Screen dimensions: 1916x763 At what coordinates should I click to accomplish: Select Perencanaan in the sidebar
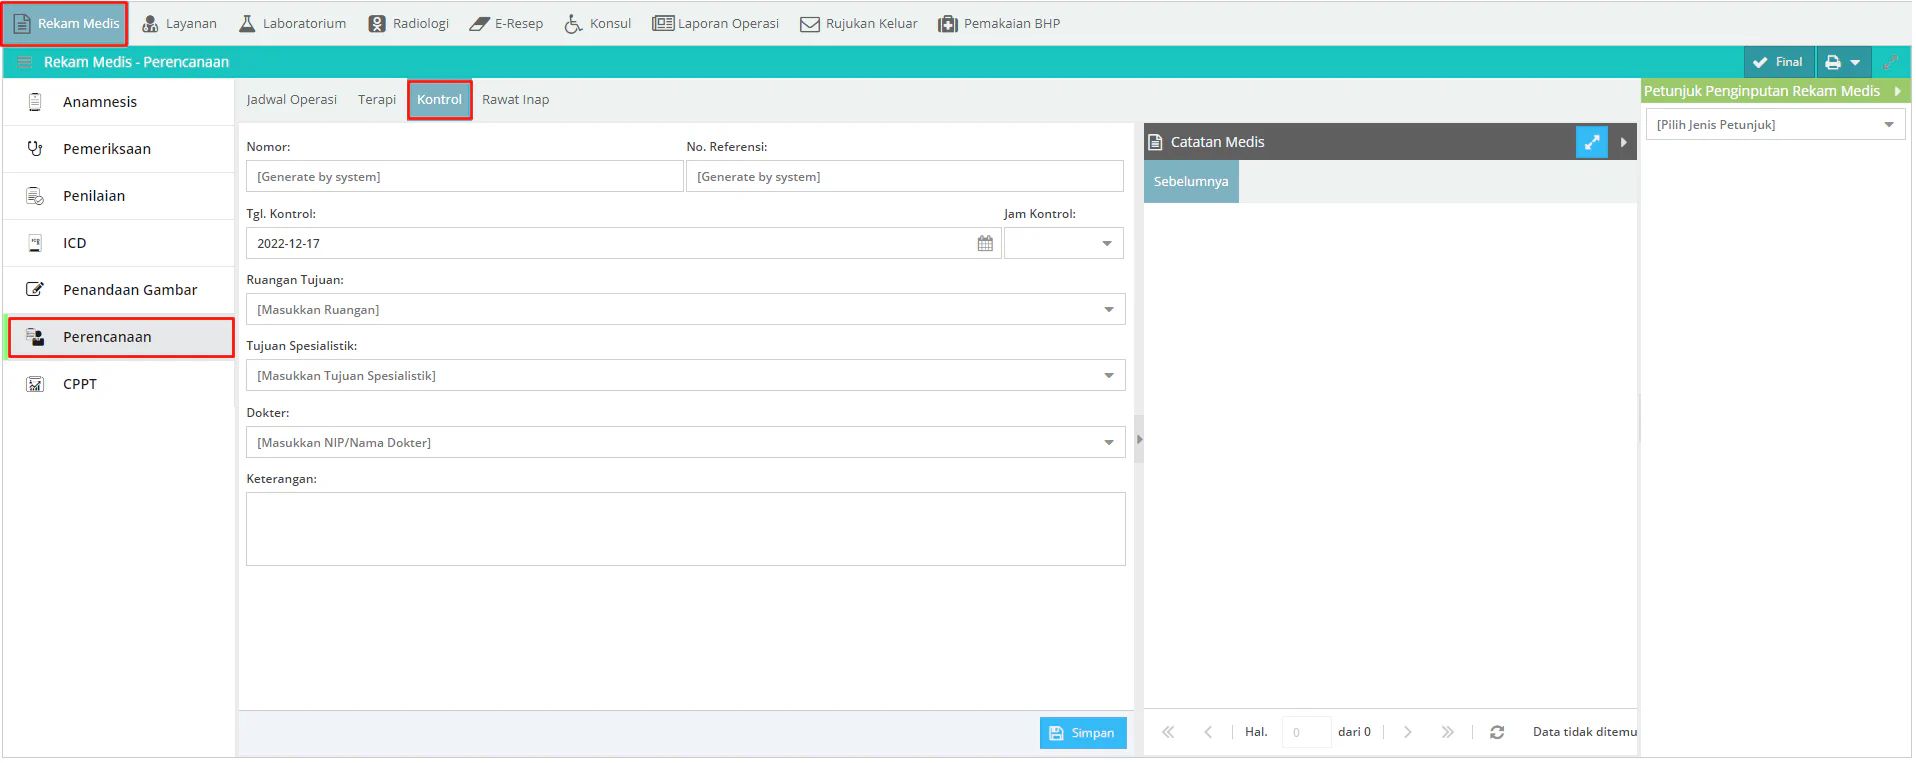tap(119, 337)
